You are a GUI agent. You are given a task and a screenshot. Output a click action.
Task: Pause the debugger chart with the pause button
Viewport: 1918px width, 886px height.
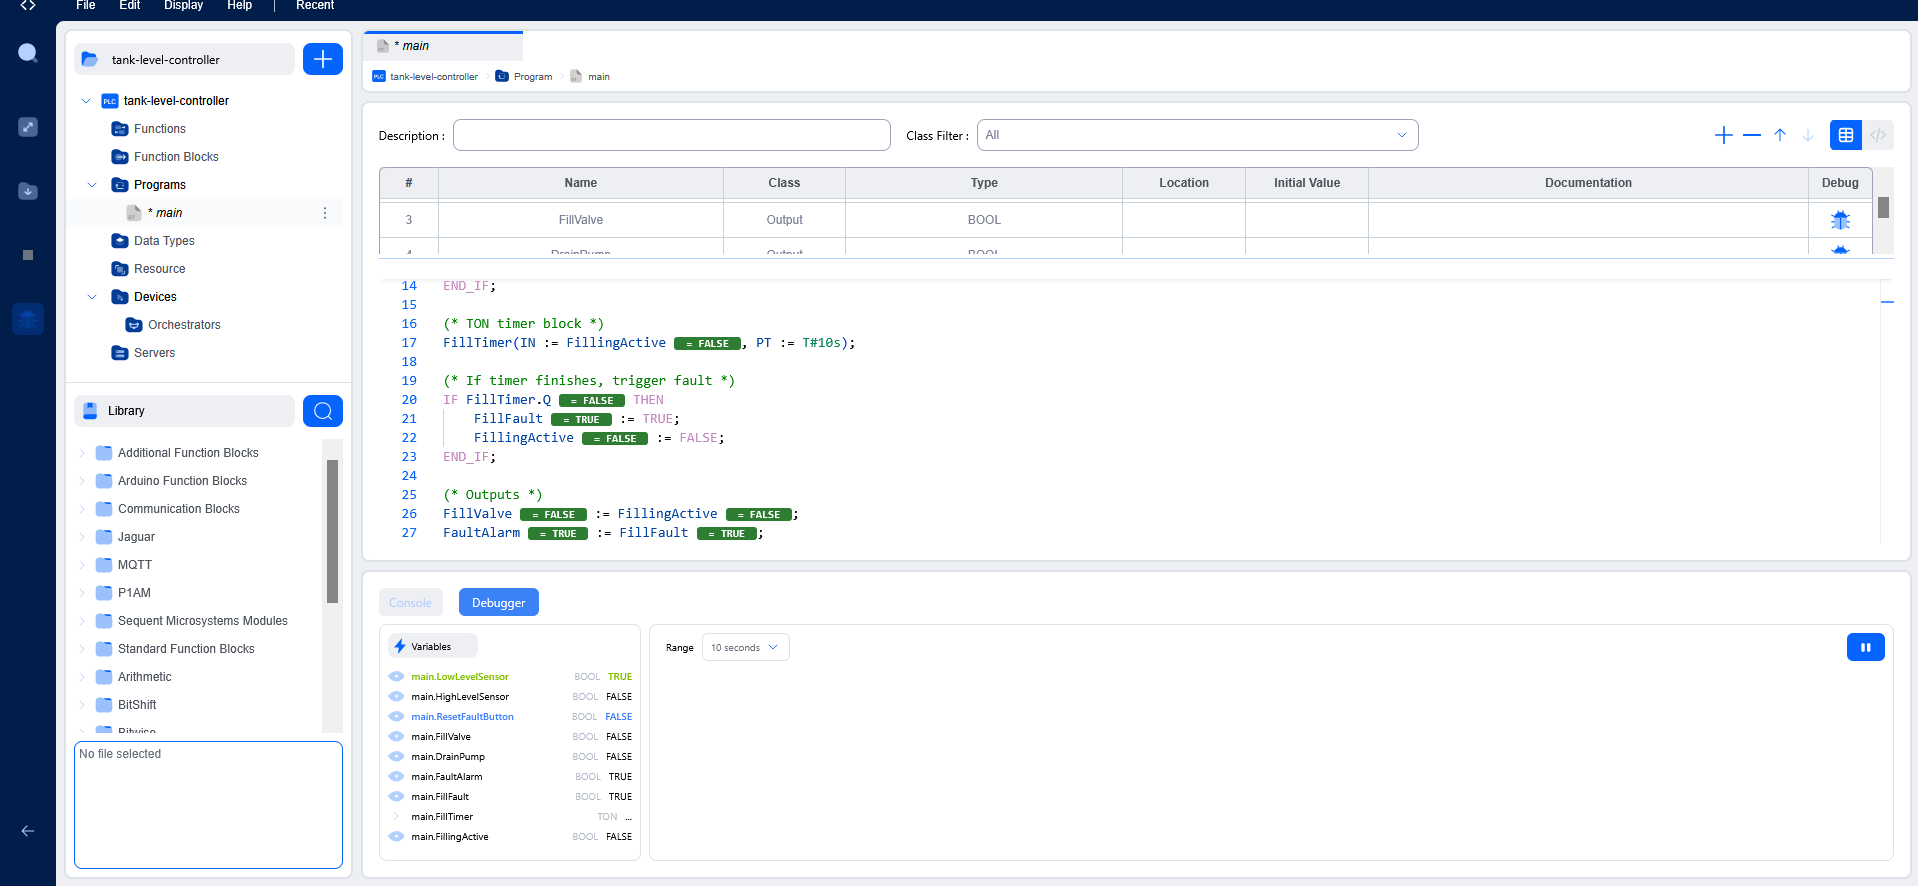coord(1866,647)
